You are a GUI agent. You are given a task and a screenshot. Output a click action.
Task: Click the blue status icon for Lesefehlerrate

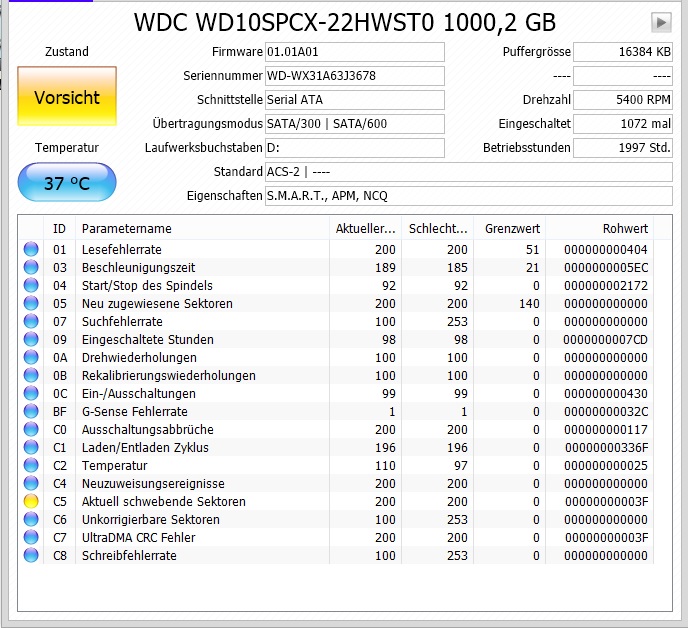click(31, 249)
